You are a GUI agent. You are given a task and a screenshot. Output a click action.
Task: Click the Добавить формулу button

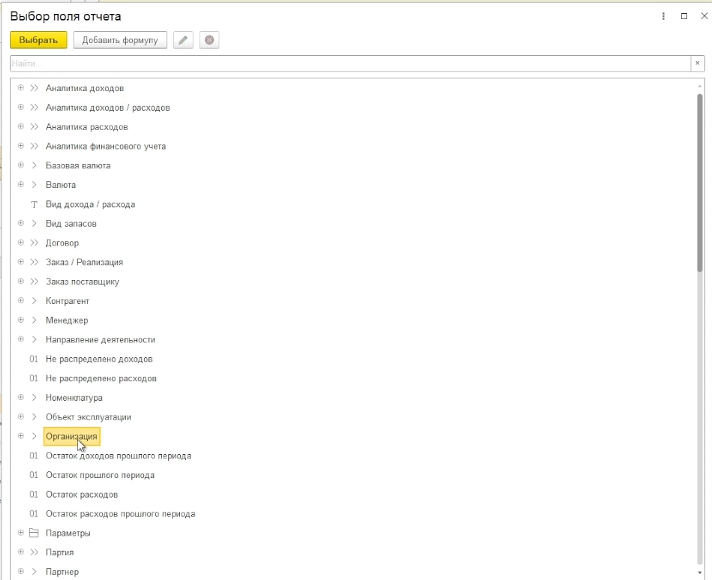(120, 40)
